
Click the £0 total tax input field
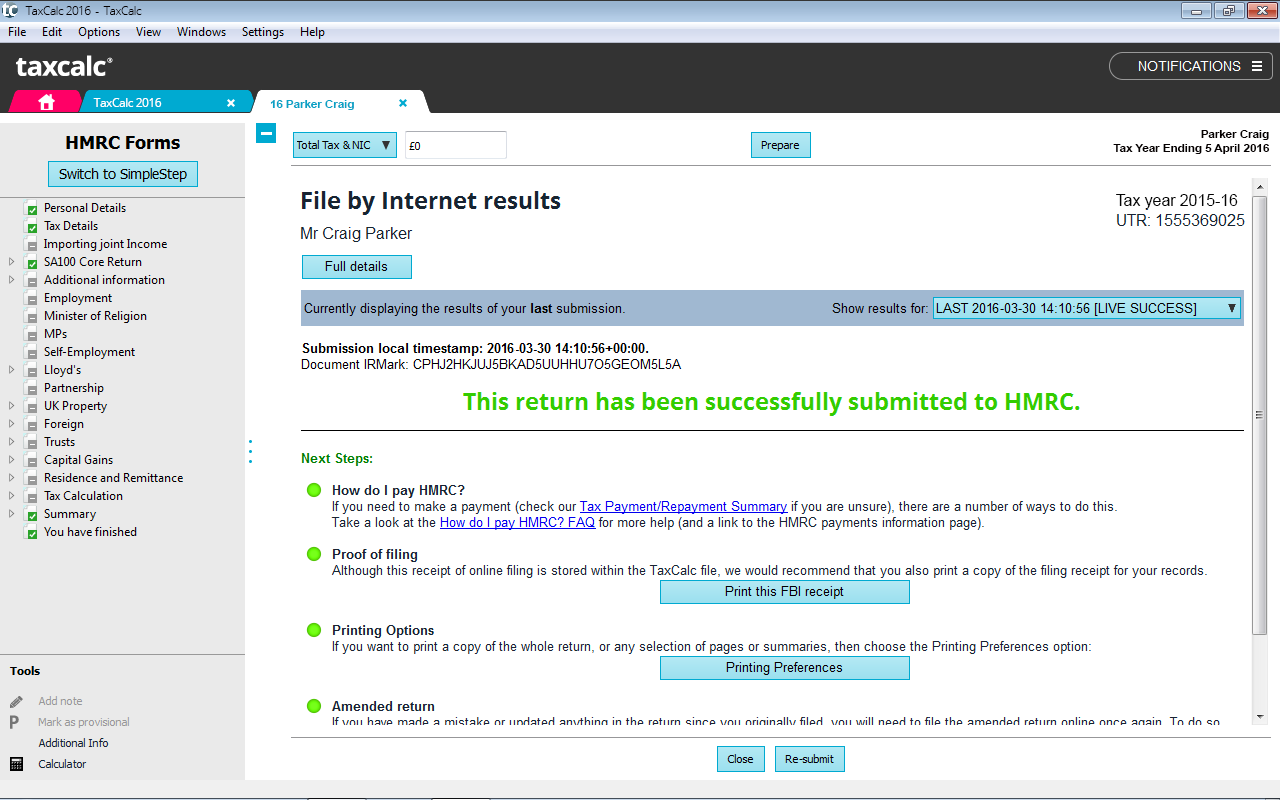click(456, 145)
